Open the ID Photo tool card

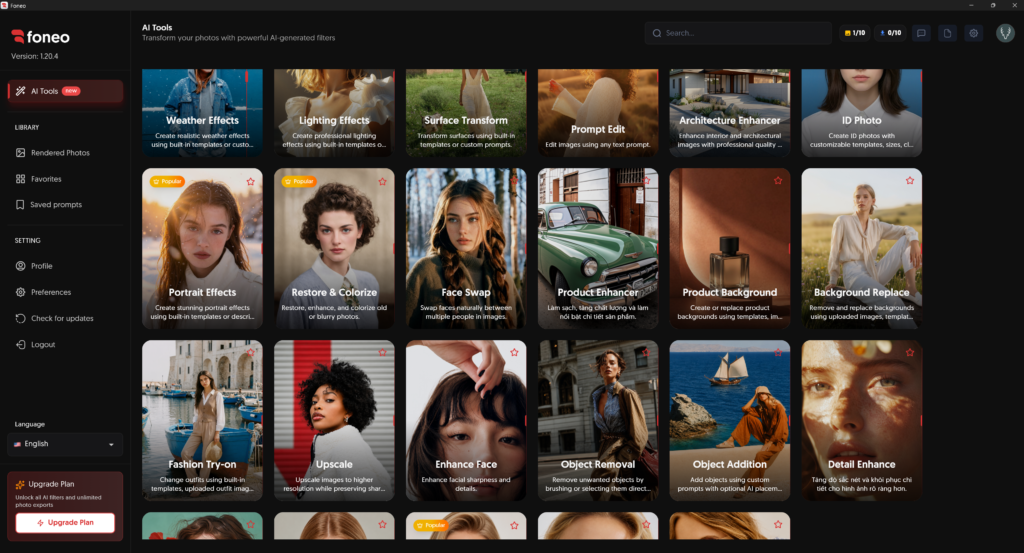(x=861, y=112)
